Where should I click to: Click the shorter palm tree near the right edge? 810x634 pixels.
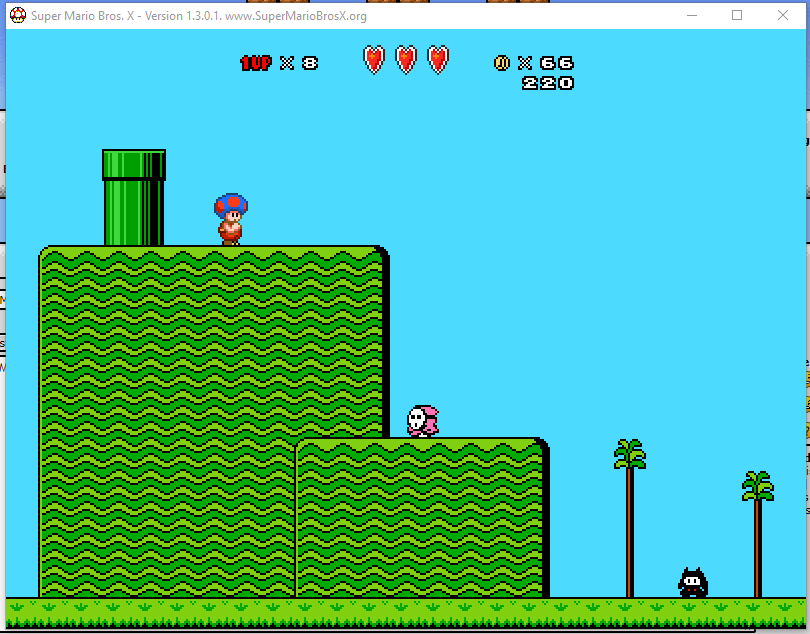point(758,534)
